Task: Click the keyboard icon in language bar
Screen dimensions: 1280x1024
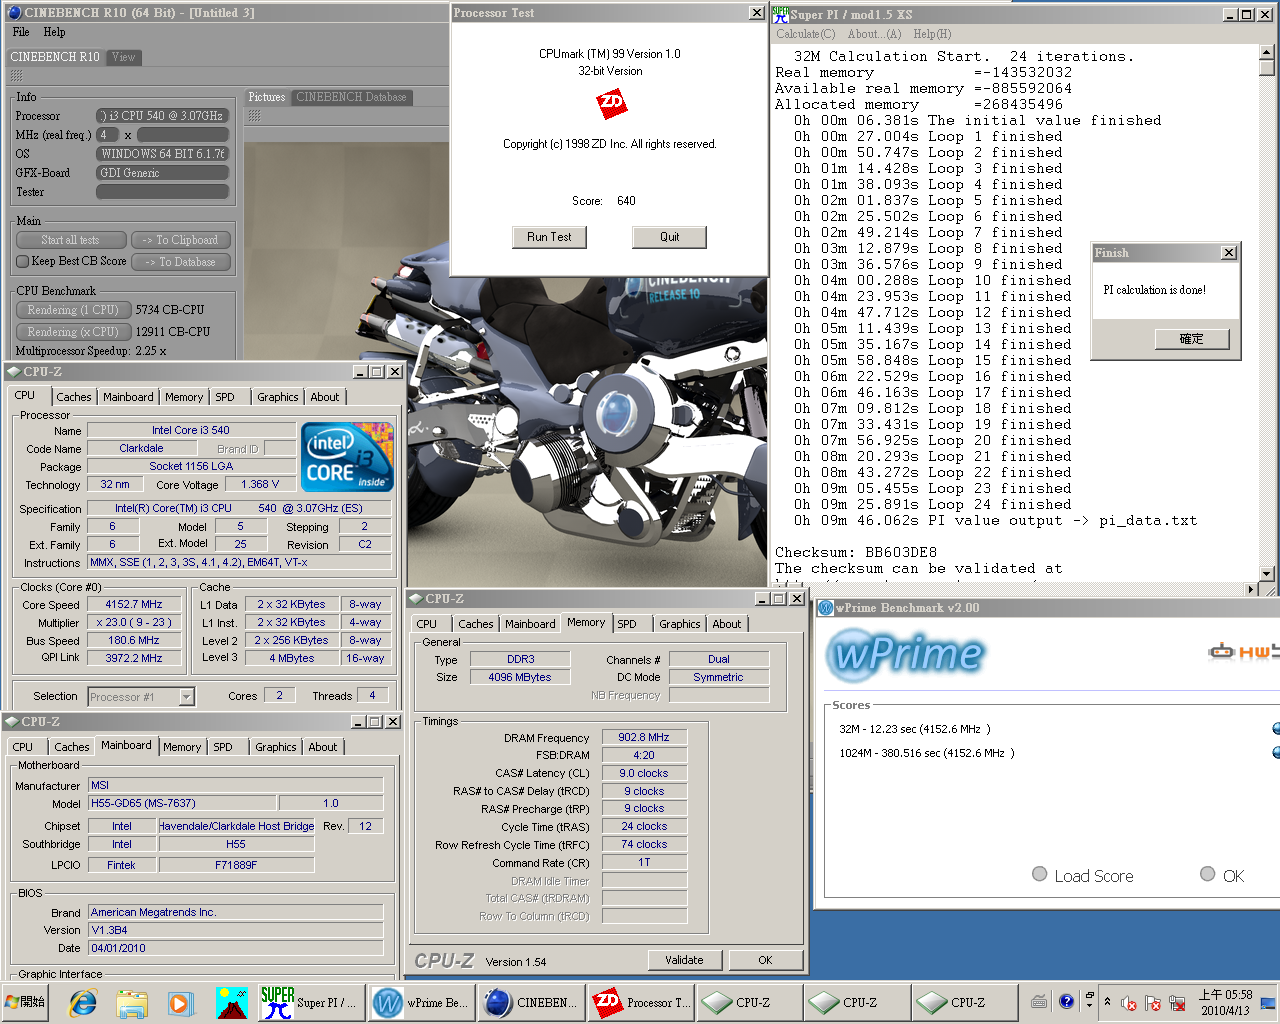Action: [x=1039, y=1002]
